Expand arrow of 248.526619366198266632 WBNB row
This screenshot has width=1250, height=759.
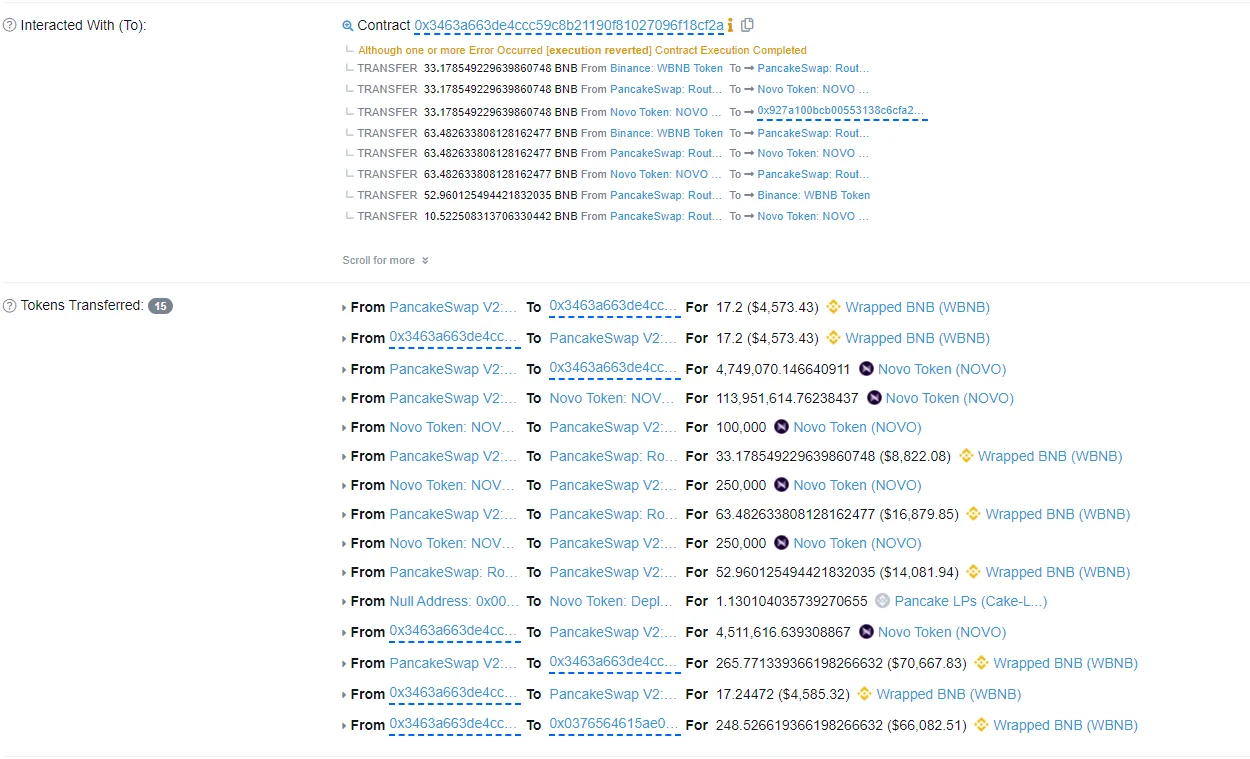coord(345,726)
